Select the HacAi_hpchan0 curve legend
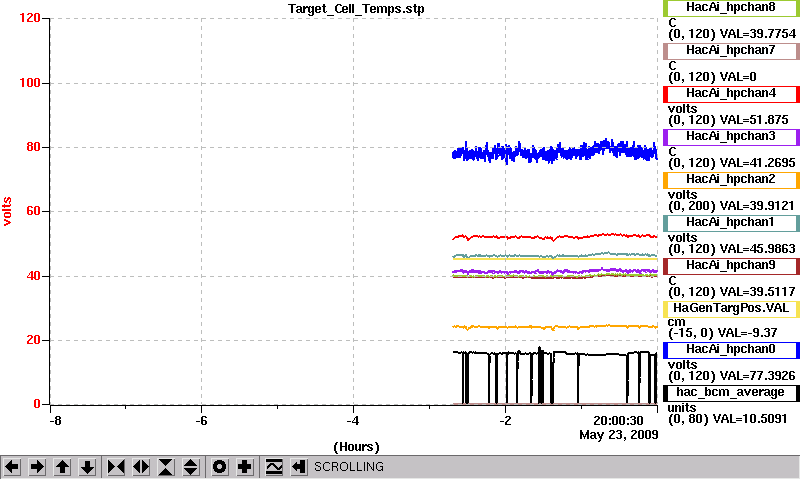 point(731,349)
